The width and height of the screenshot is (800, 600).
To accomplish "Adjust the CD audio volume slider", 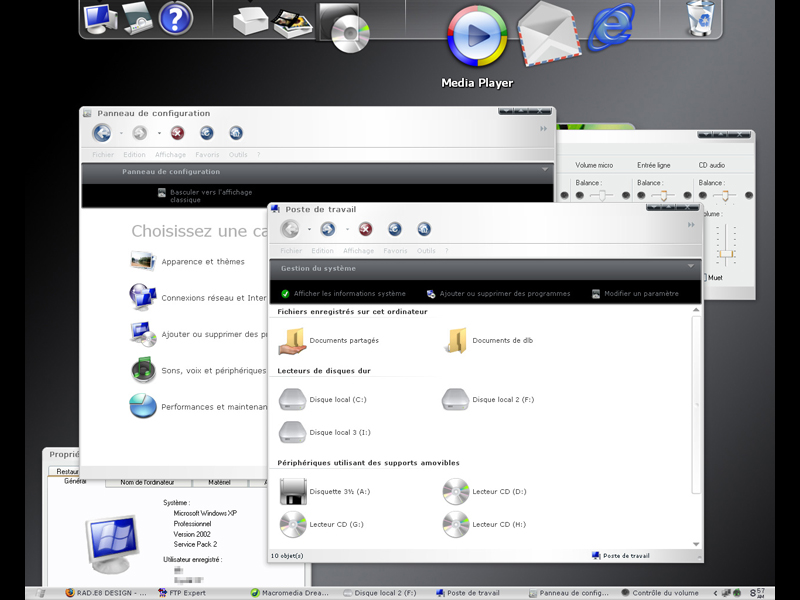I will tap(726, 254).
